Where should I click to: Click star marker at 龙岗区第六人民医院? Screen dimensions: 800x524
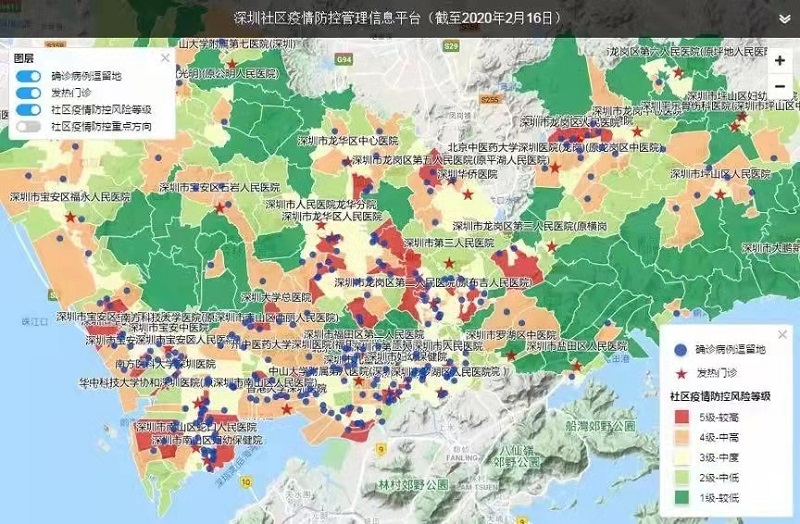tap(678, 73)
